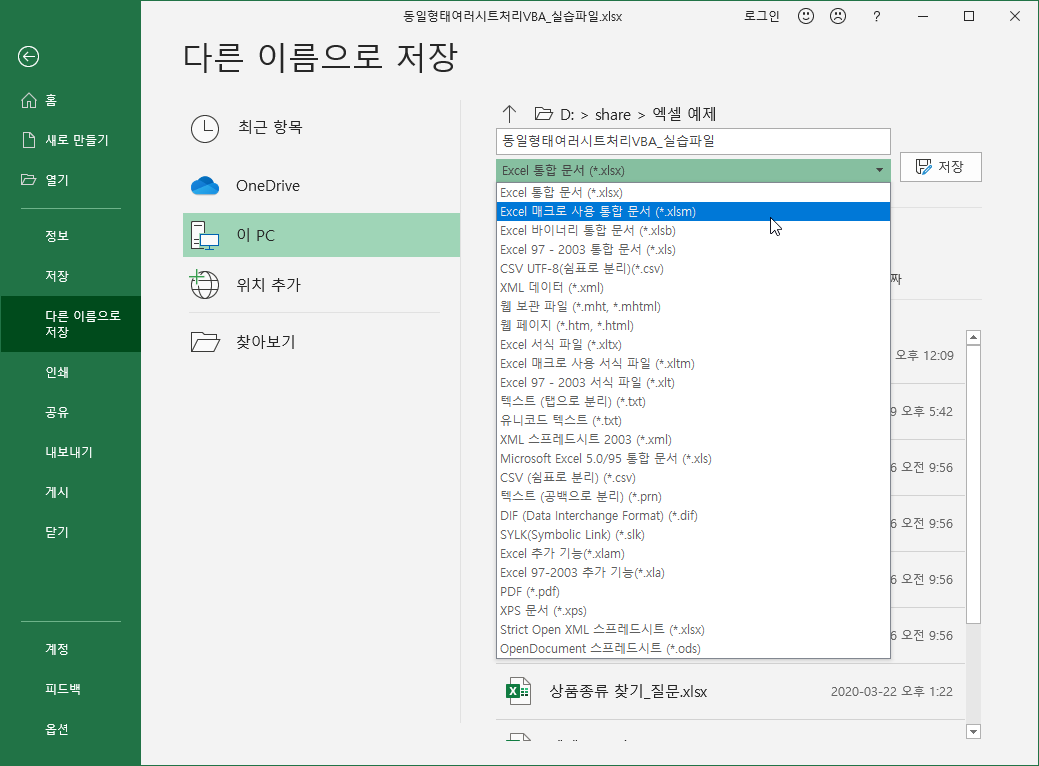Screen dimensions: 1039x766
Task: Choose XML 데이터 (*.xml) format
Action: (693, 288)
